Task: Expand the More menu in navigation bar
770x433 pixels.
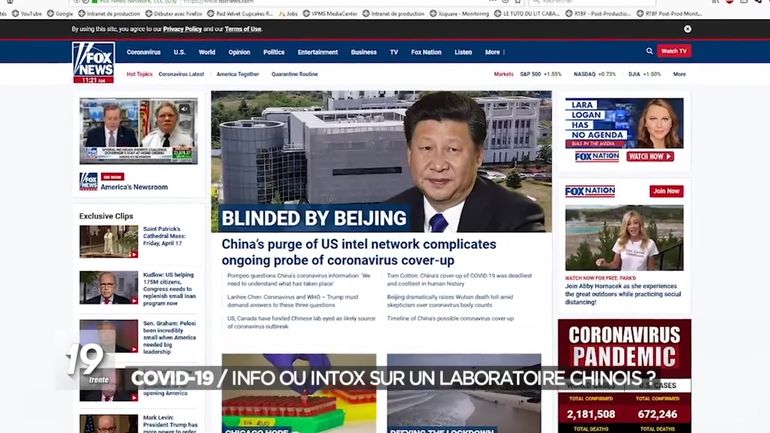Action: pos(495,52)
